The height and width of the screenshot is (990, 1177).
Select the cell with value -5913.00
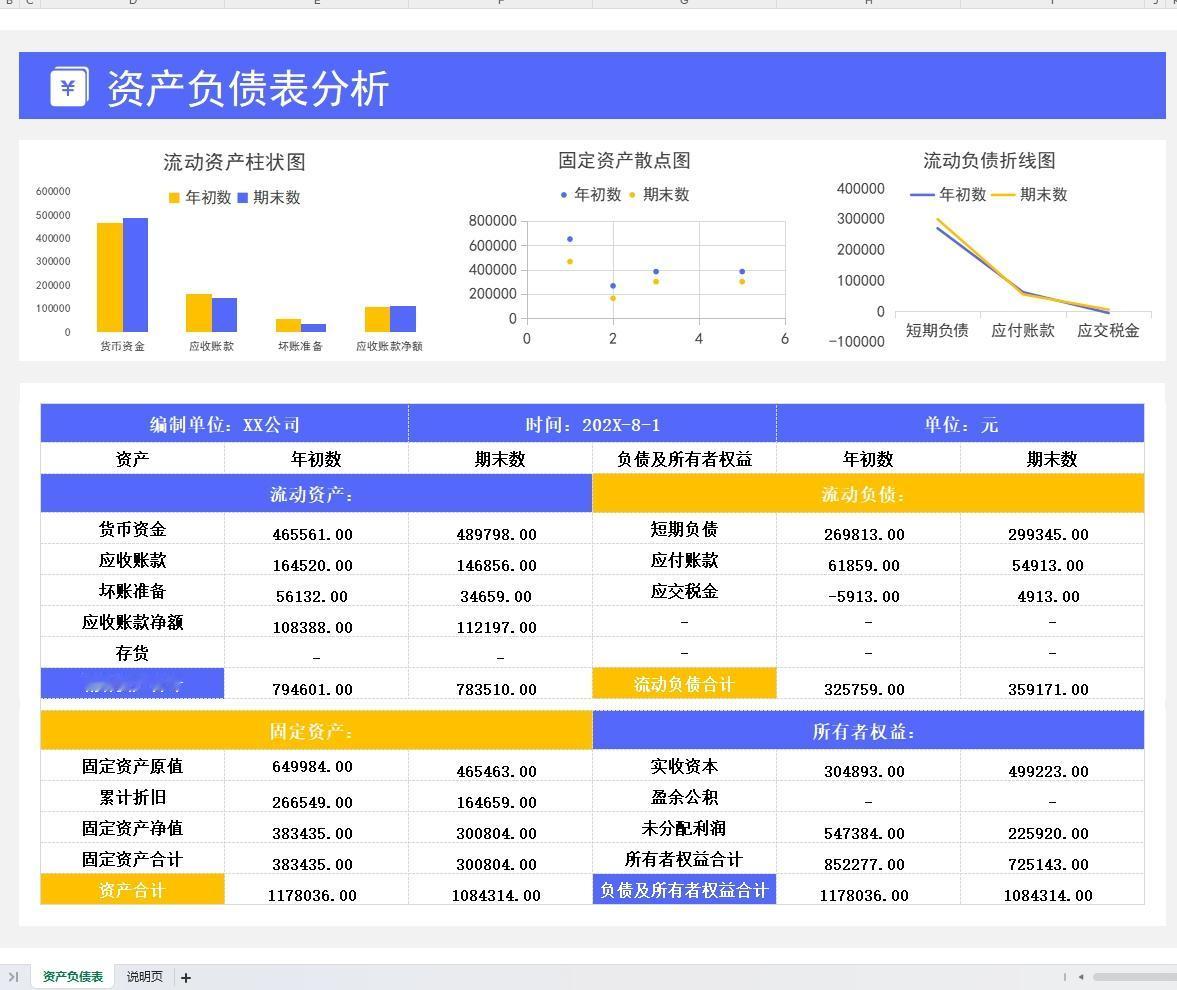868,591
